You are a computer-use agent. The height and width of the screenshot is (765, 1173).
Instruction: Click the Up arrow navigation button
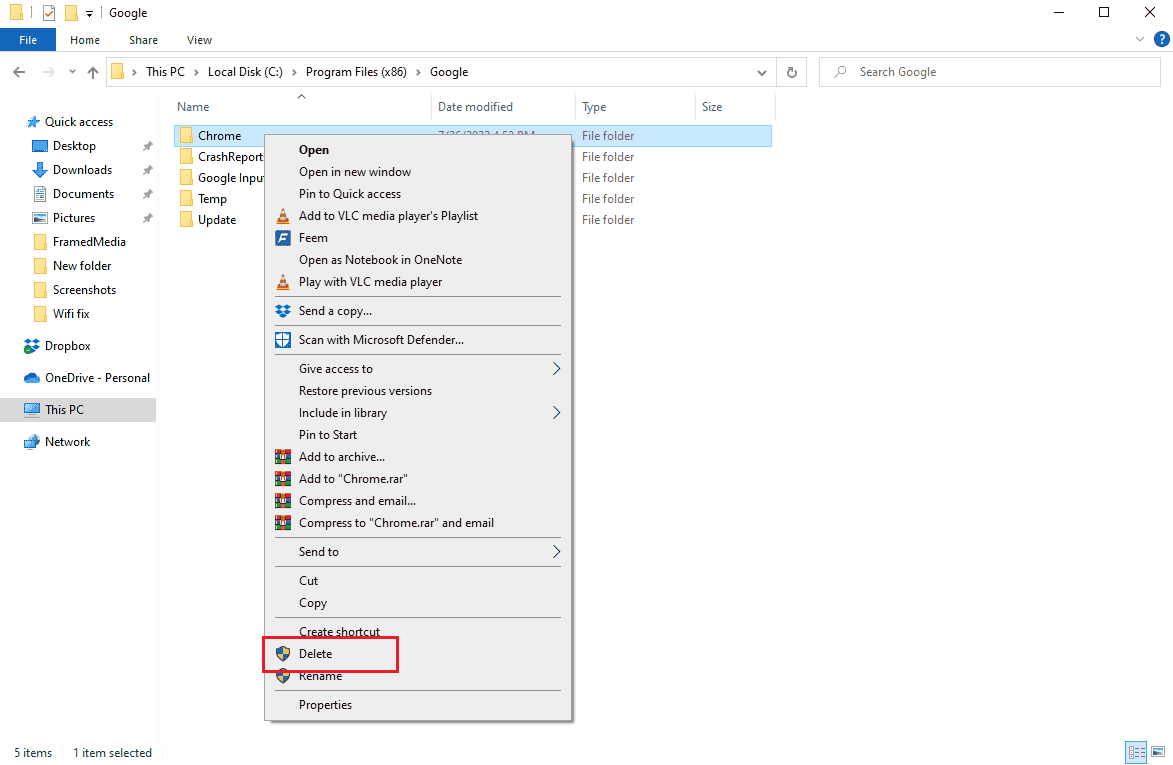pos(93,72)
